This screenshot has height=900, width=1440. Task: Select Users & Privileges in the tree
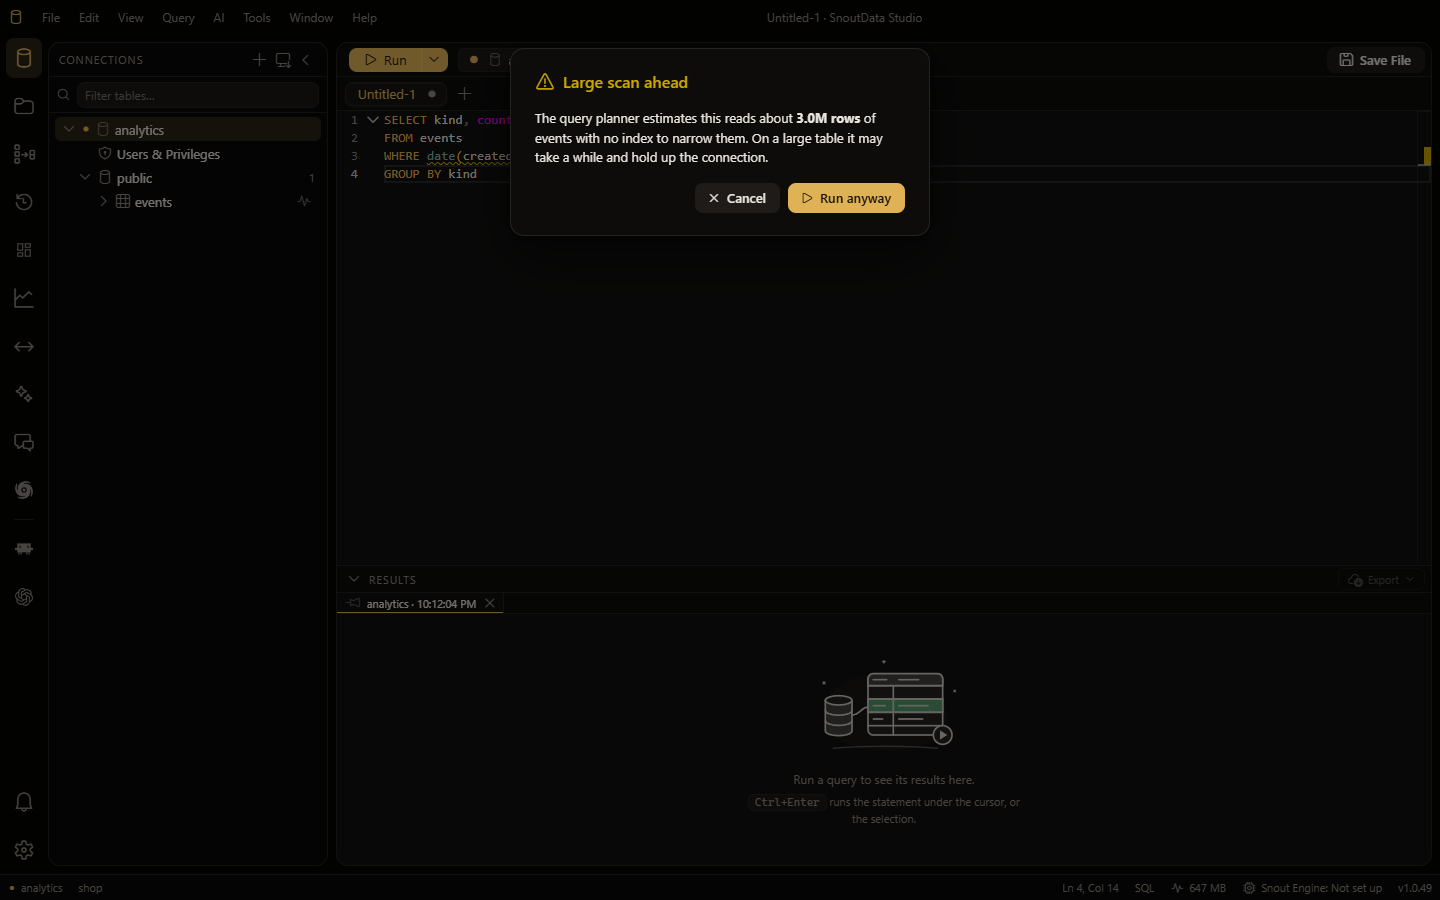[168, 154]
